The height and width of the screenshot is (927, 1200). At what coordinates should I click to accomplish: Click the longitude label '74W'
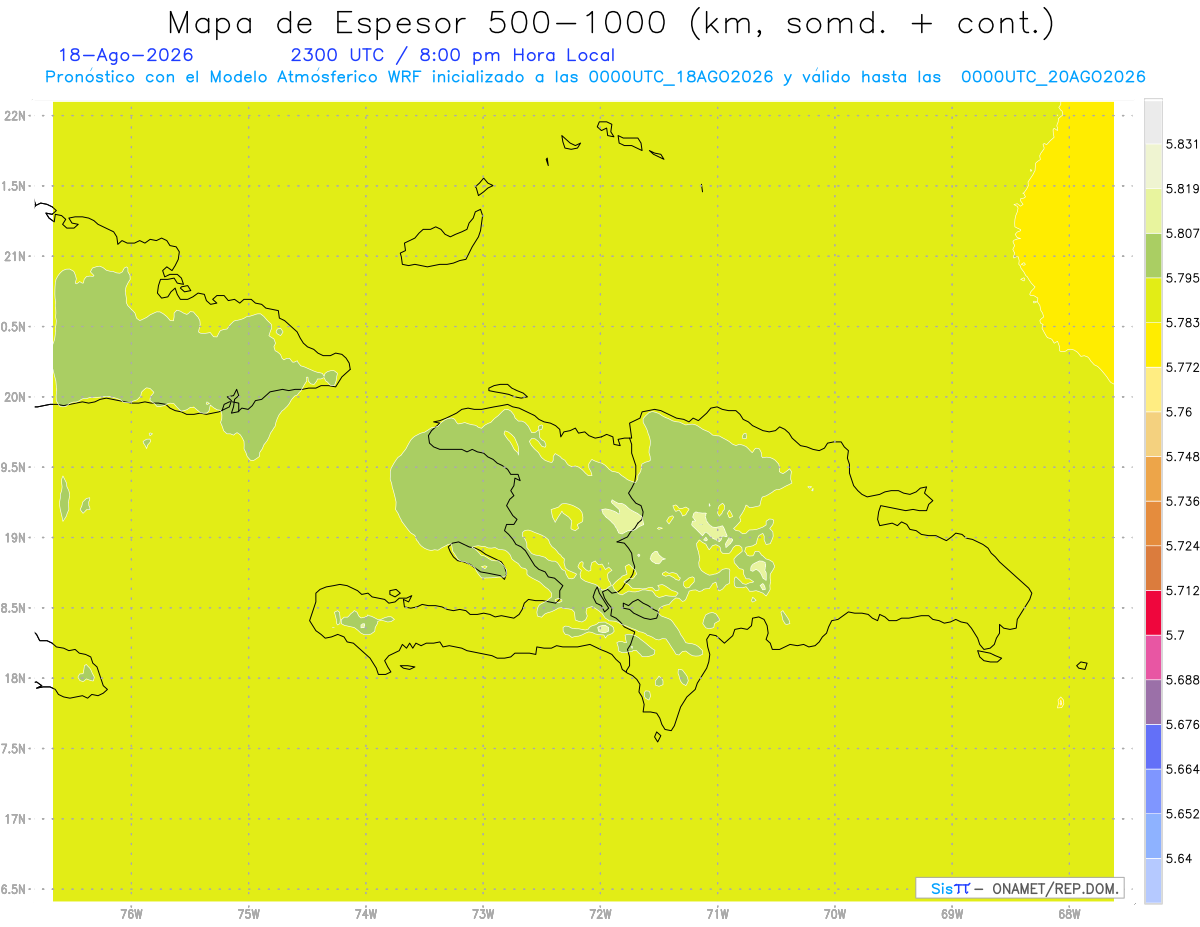(x=366, y=914)
